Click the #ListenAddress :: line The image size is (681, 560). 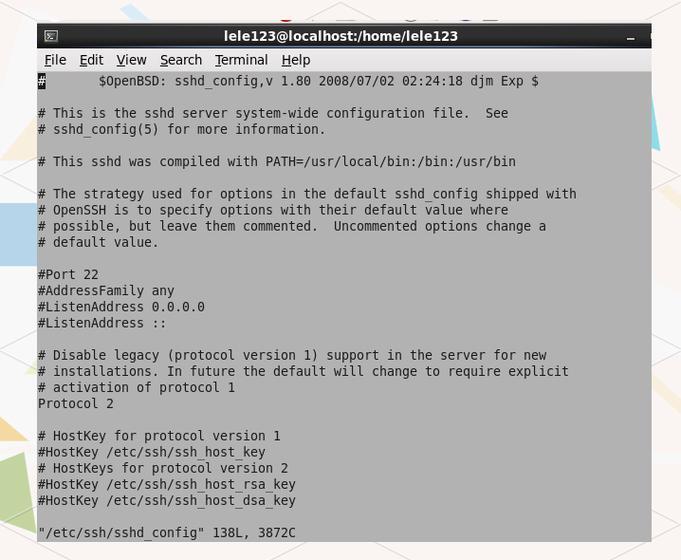tap(102, 323)
